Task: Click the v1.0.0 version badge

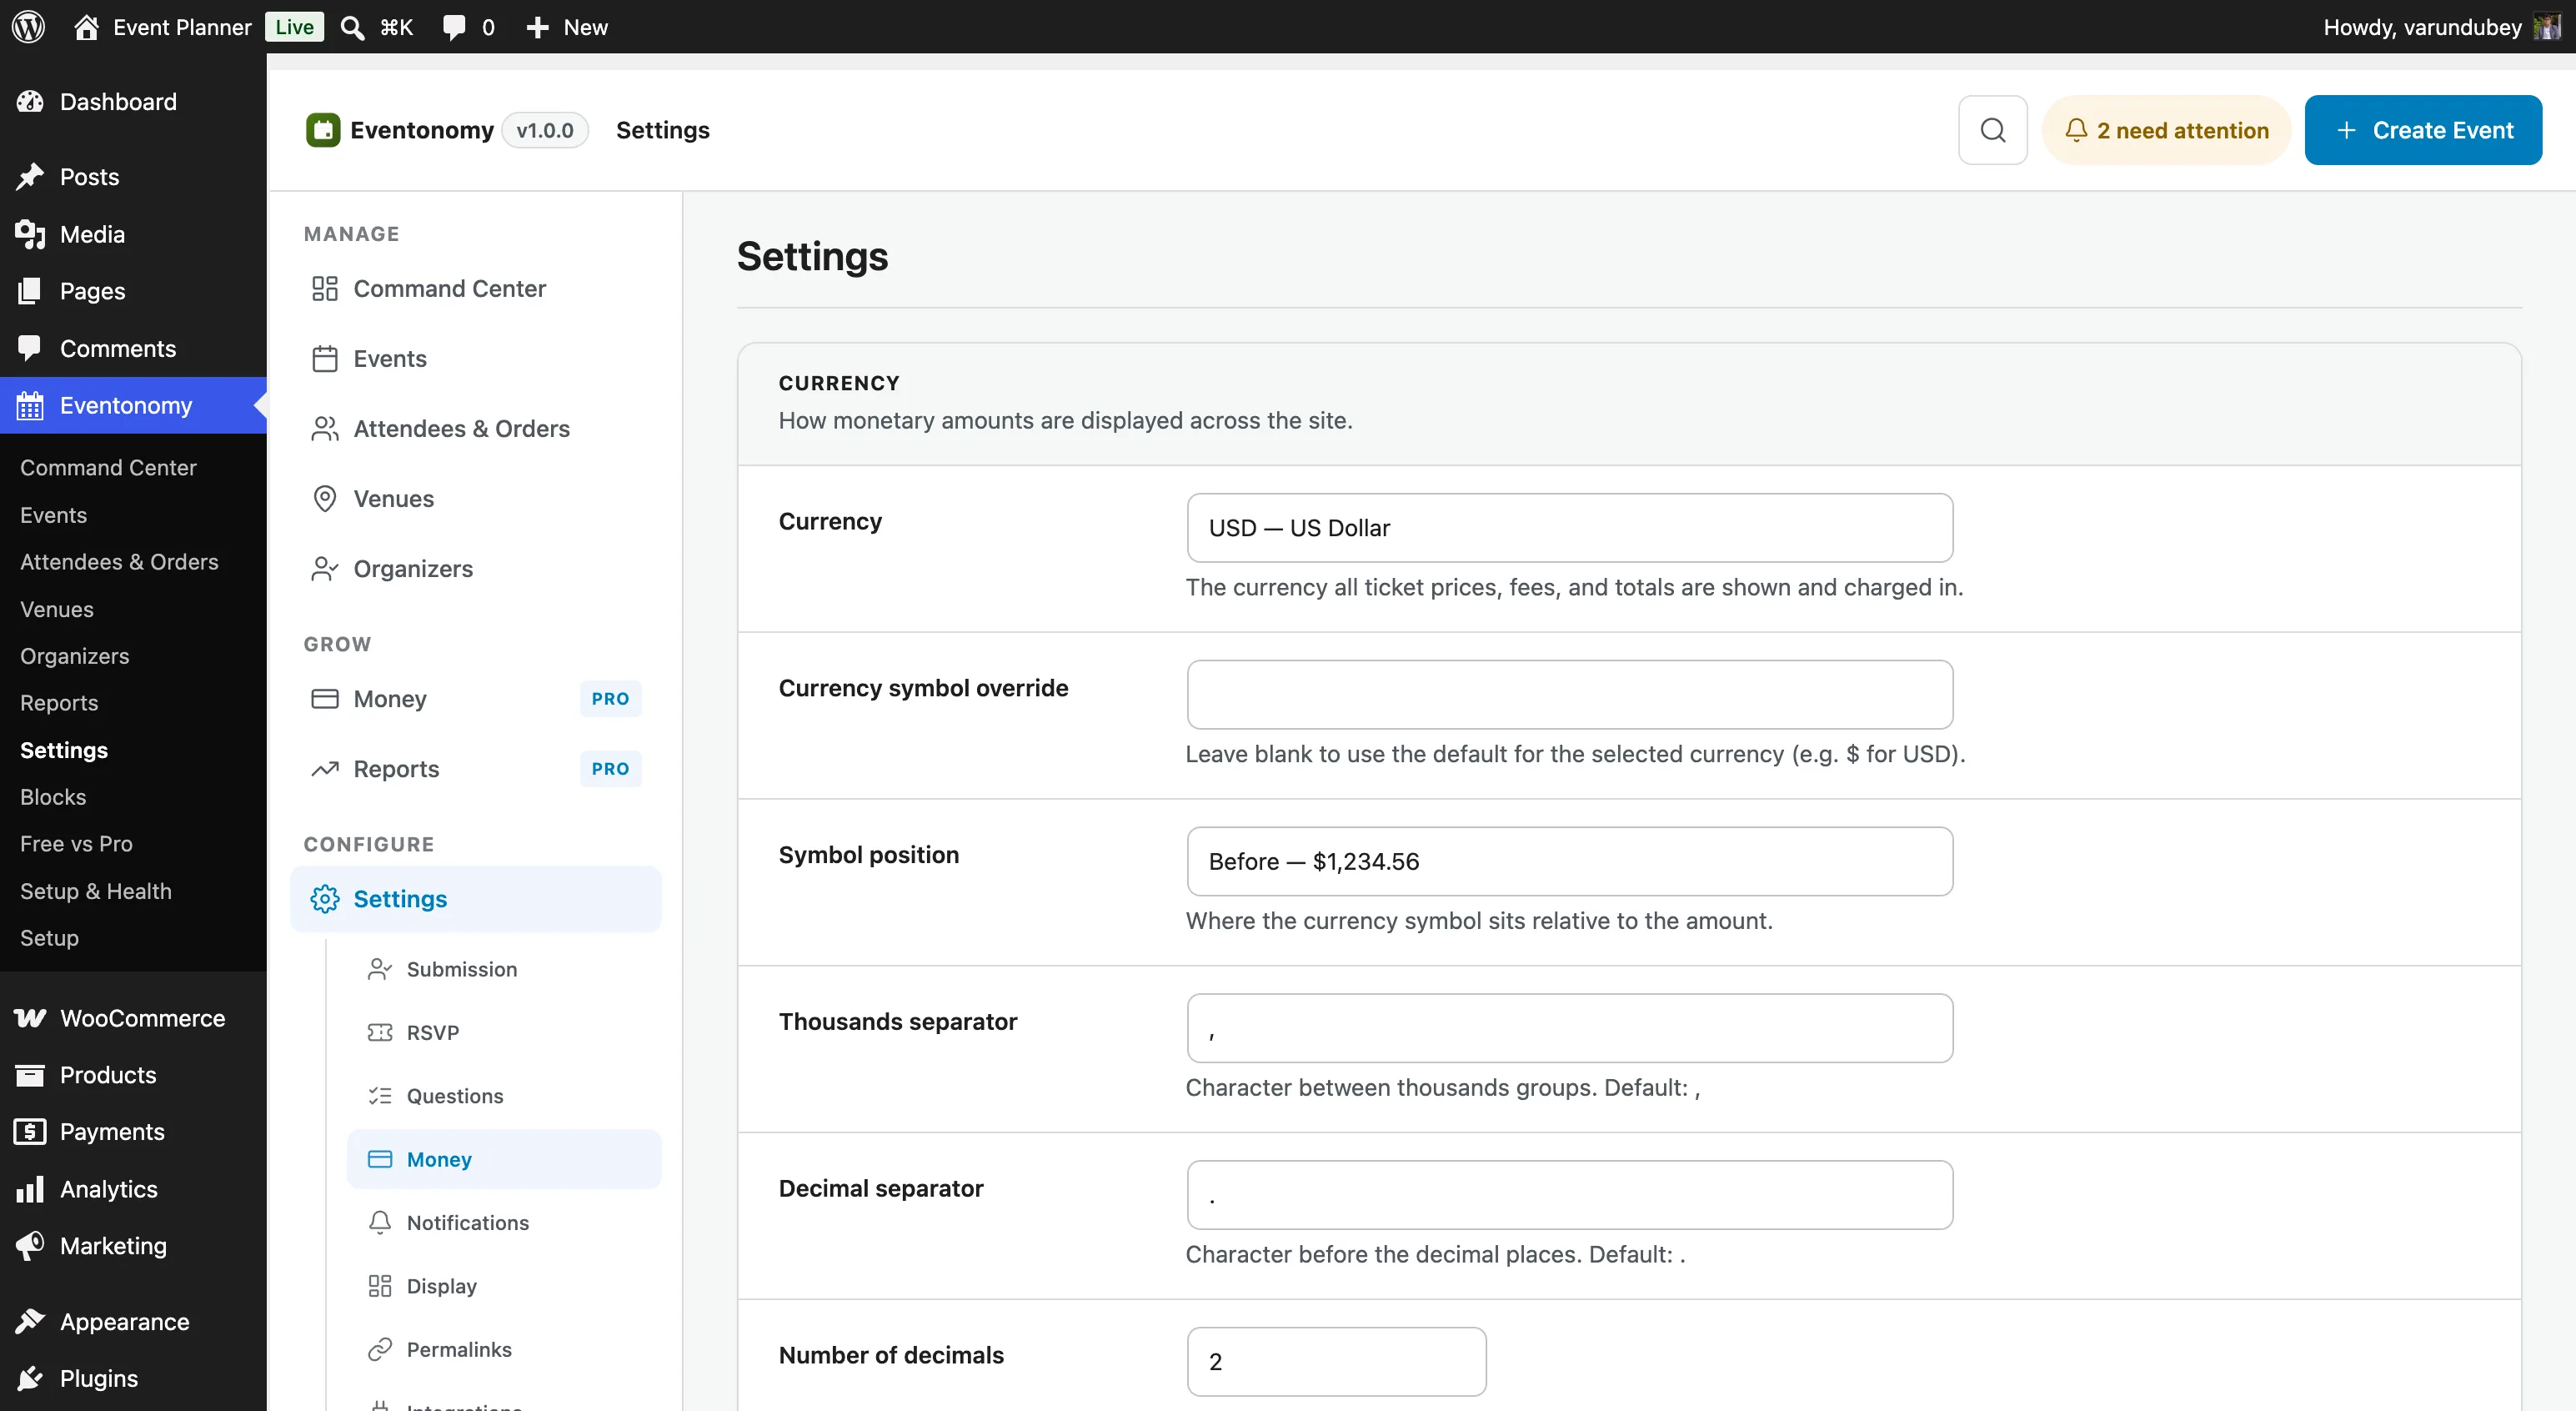Action: coord(545,130)
